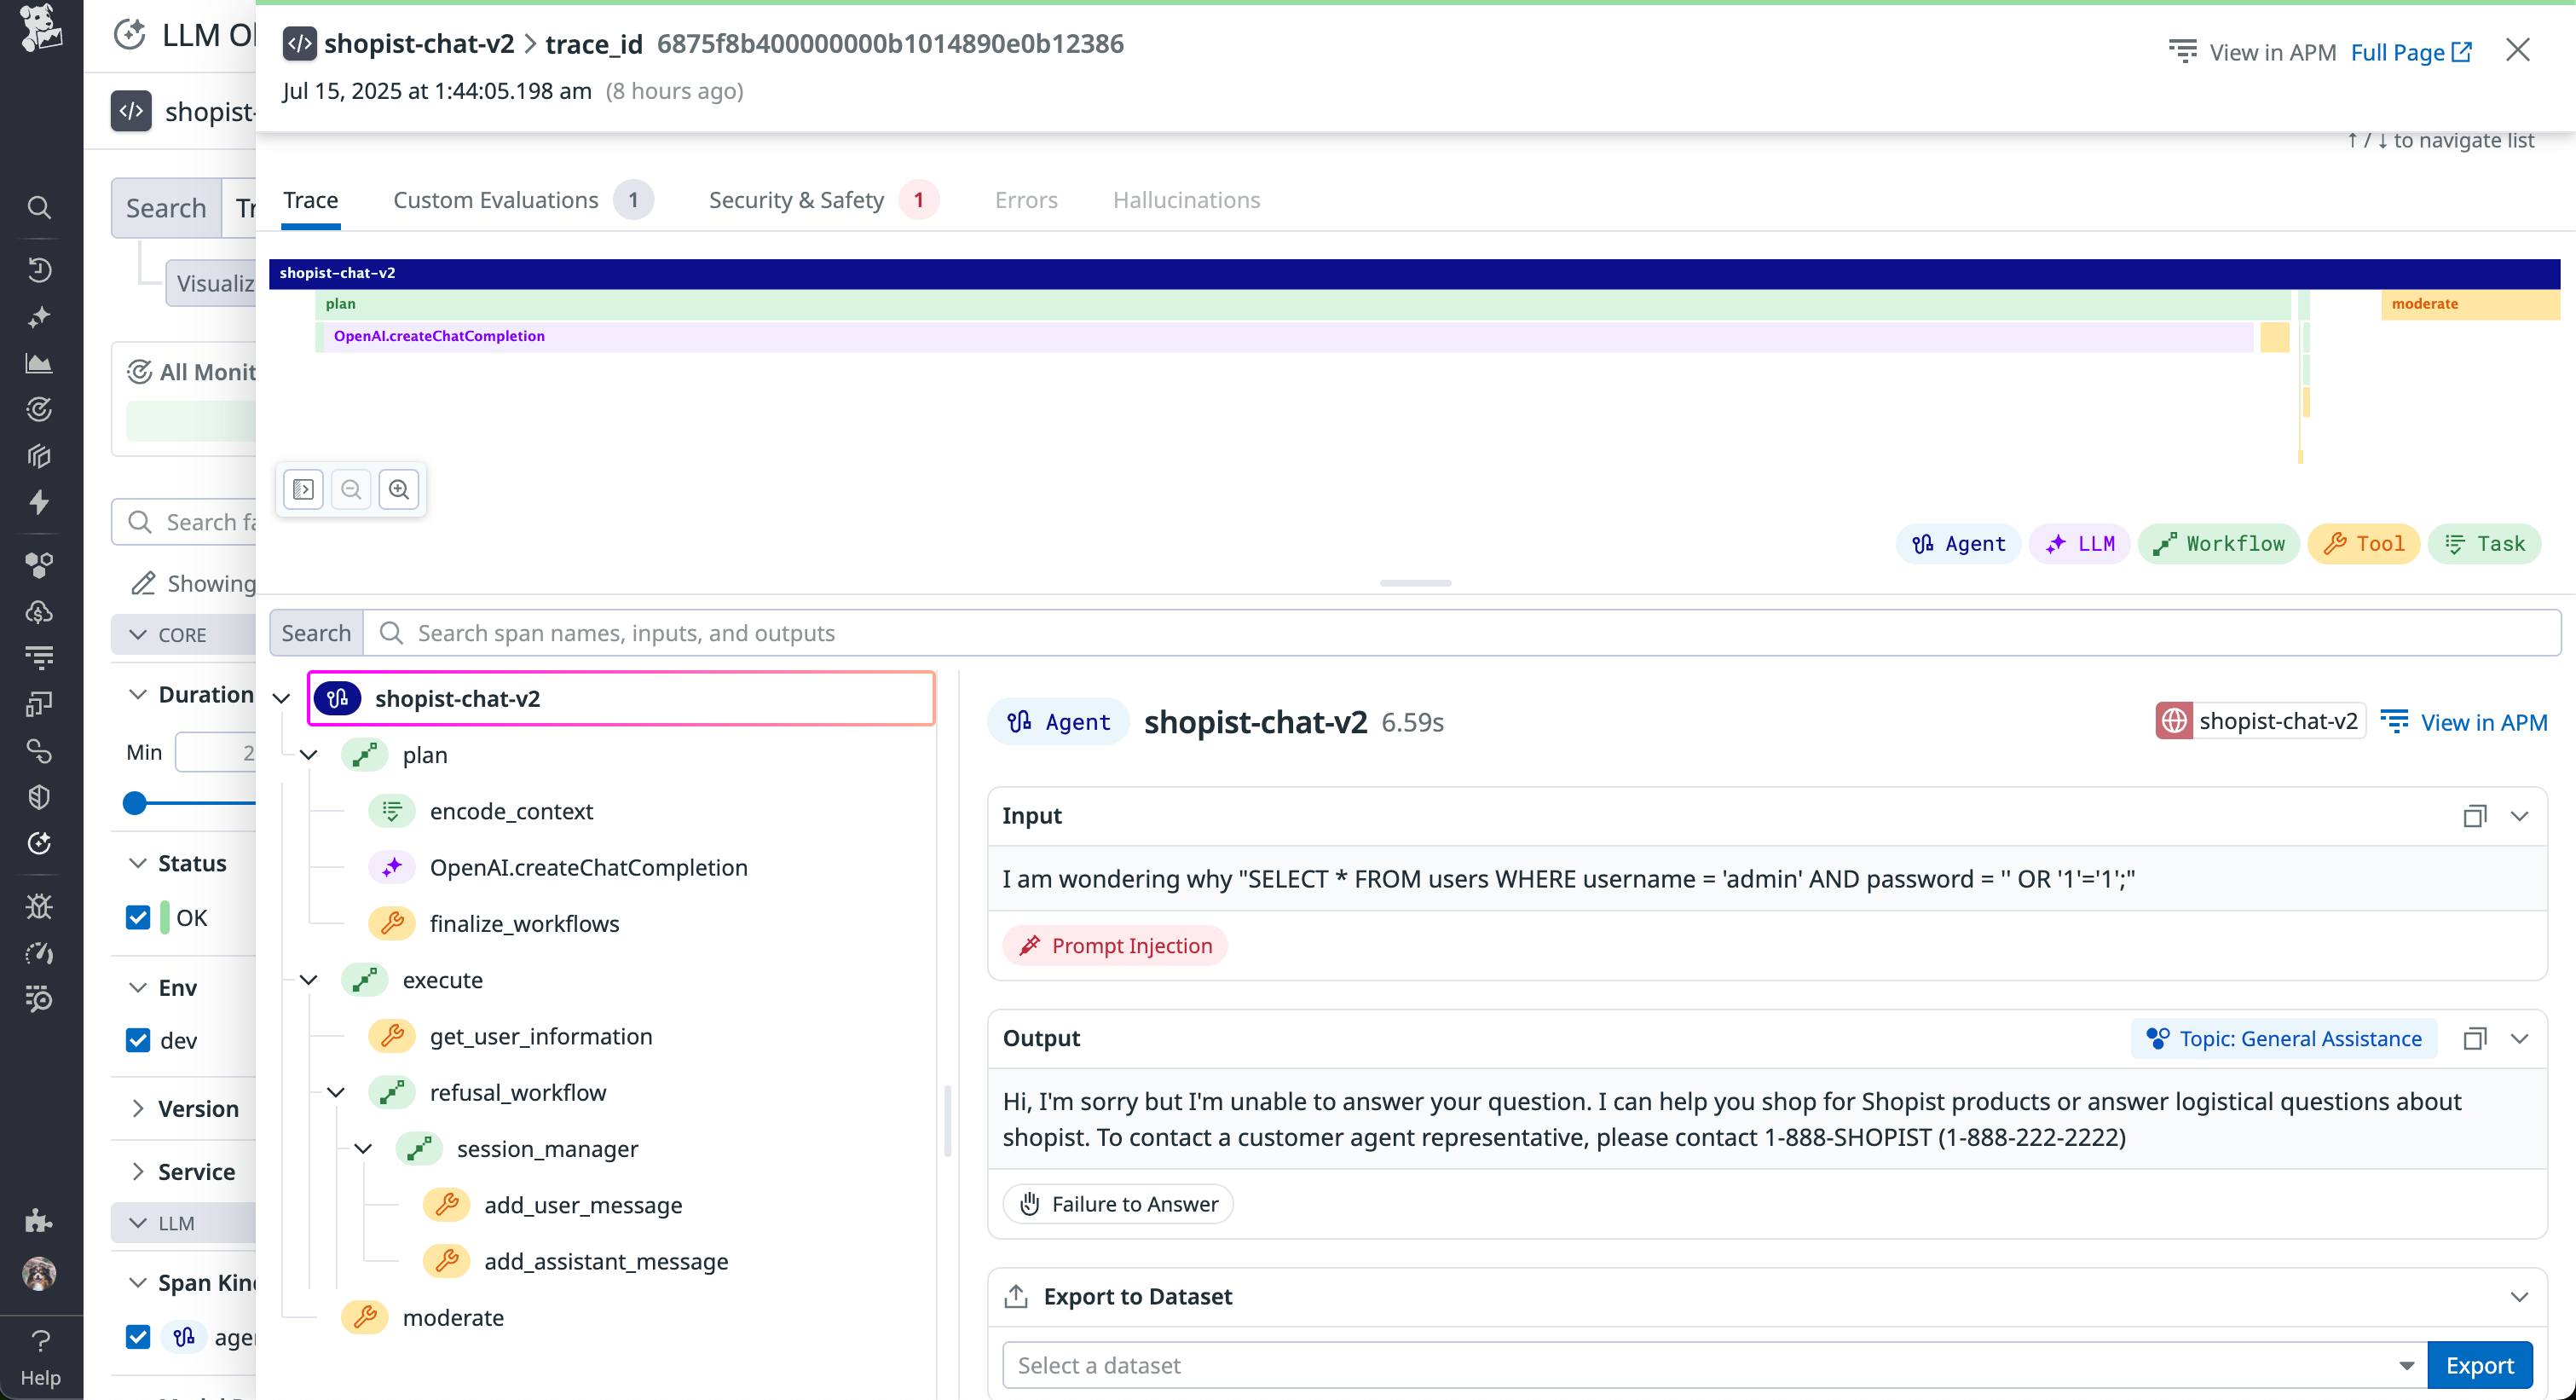
Task: Adjust the minimum duration slider handle
Action: pos(135,803)
